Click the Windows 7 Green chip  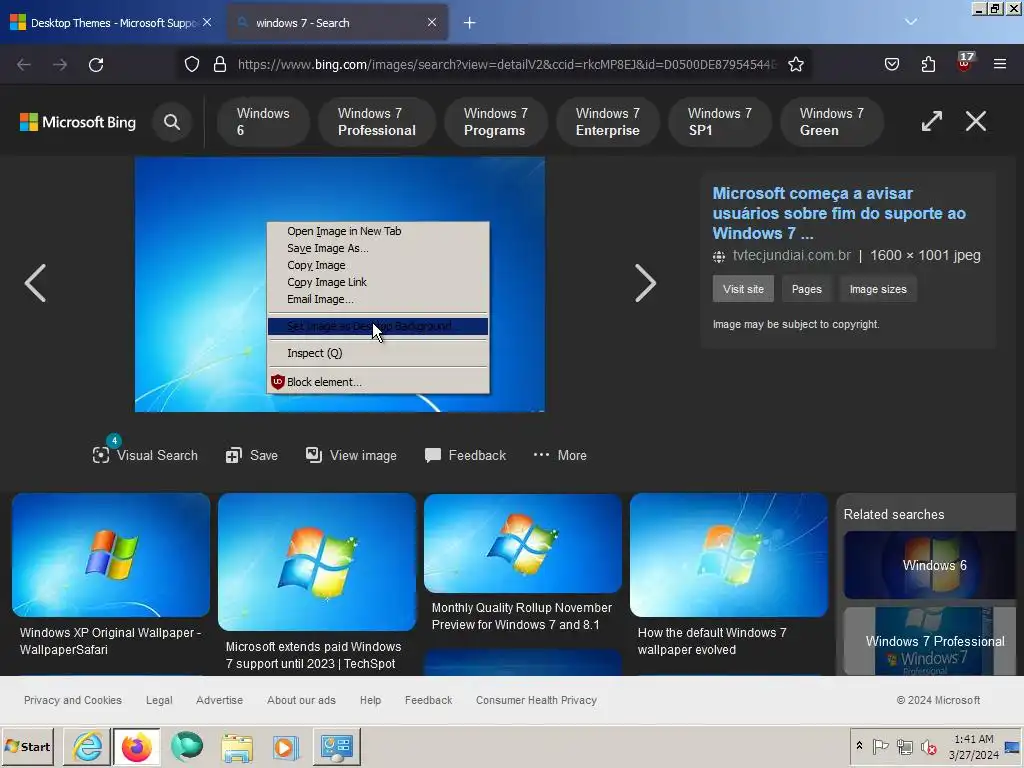click(831, 122)
